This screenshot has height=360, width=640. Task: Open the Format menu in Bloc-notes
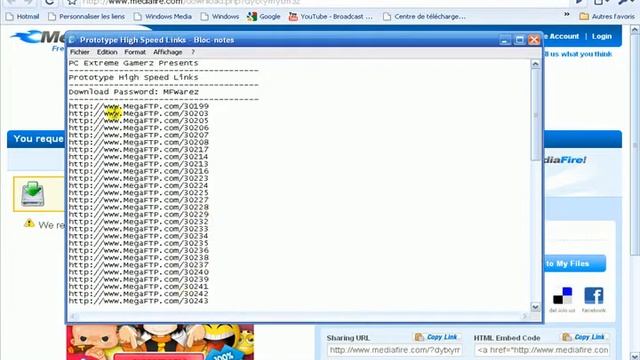[x=135, y=52]
